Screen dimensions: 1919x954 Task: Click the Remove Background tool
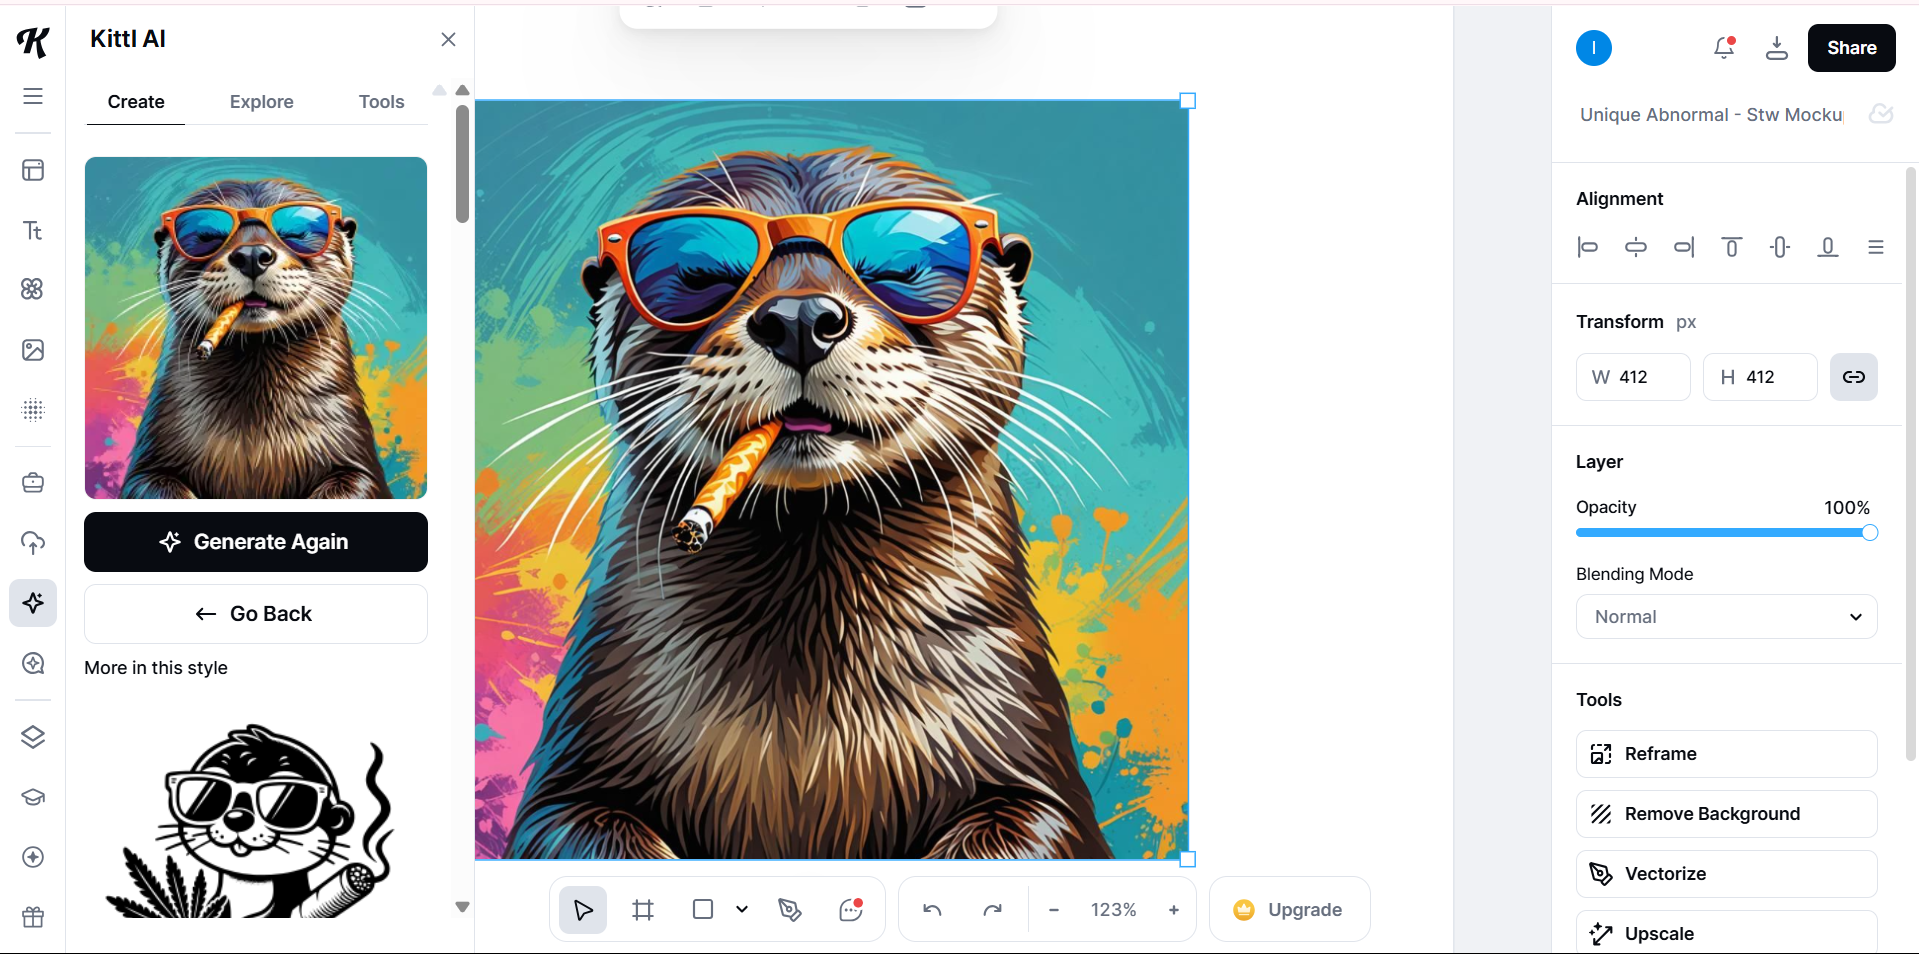pyautogui.click(x=1726, y=813)
